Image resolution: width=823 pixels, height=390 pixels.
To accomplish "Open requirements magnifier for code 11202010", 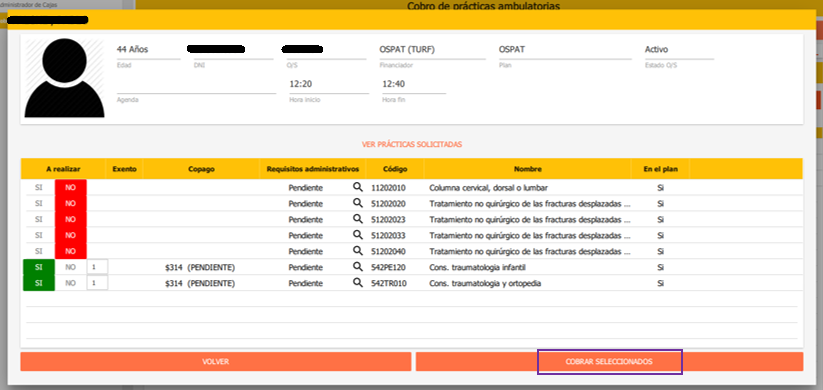I will tap(358, 187).
